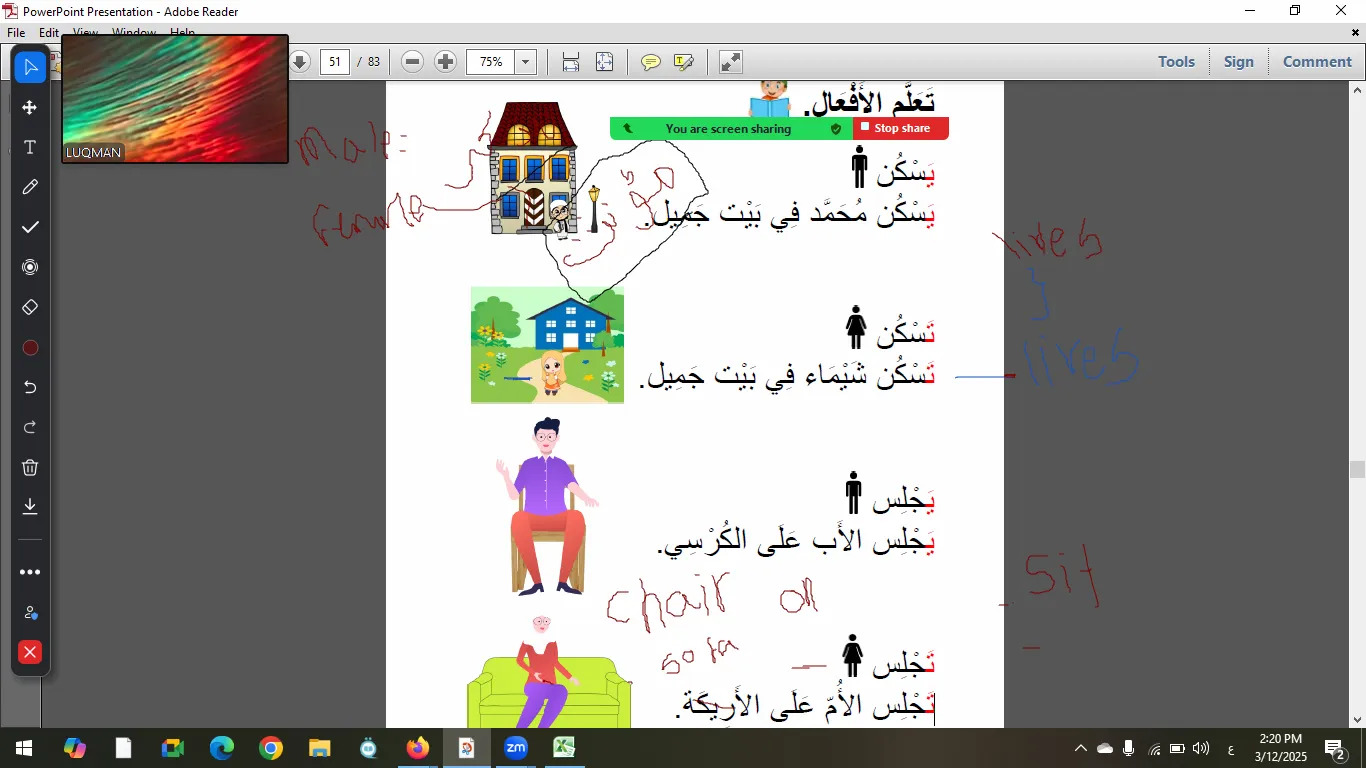Expand the More annotation options menu
The image size is (1366, 768).
30,571
